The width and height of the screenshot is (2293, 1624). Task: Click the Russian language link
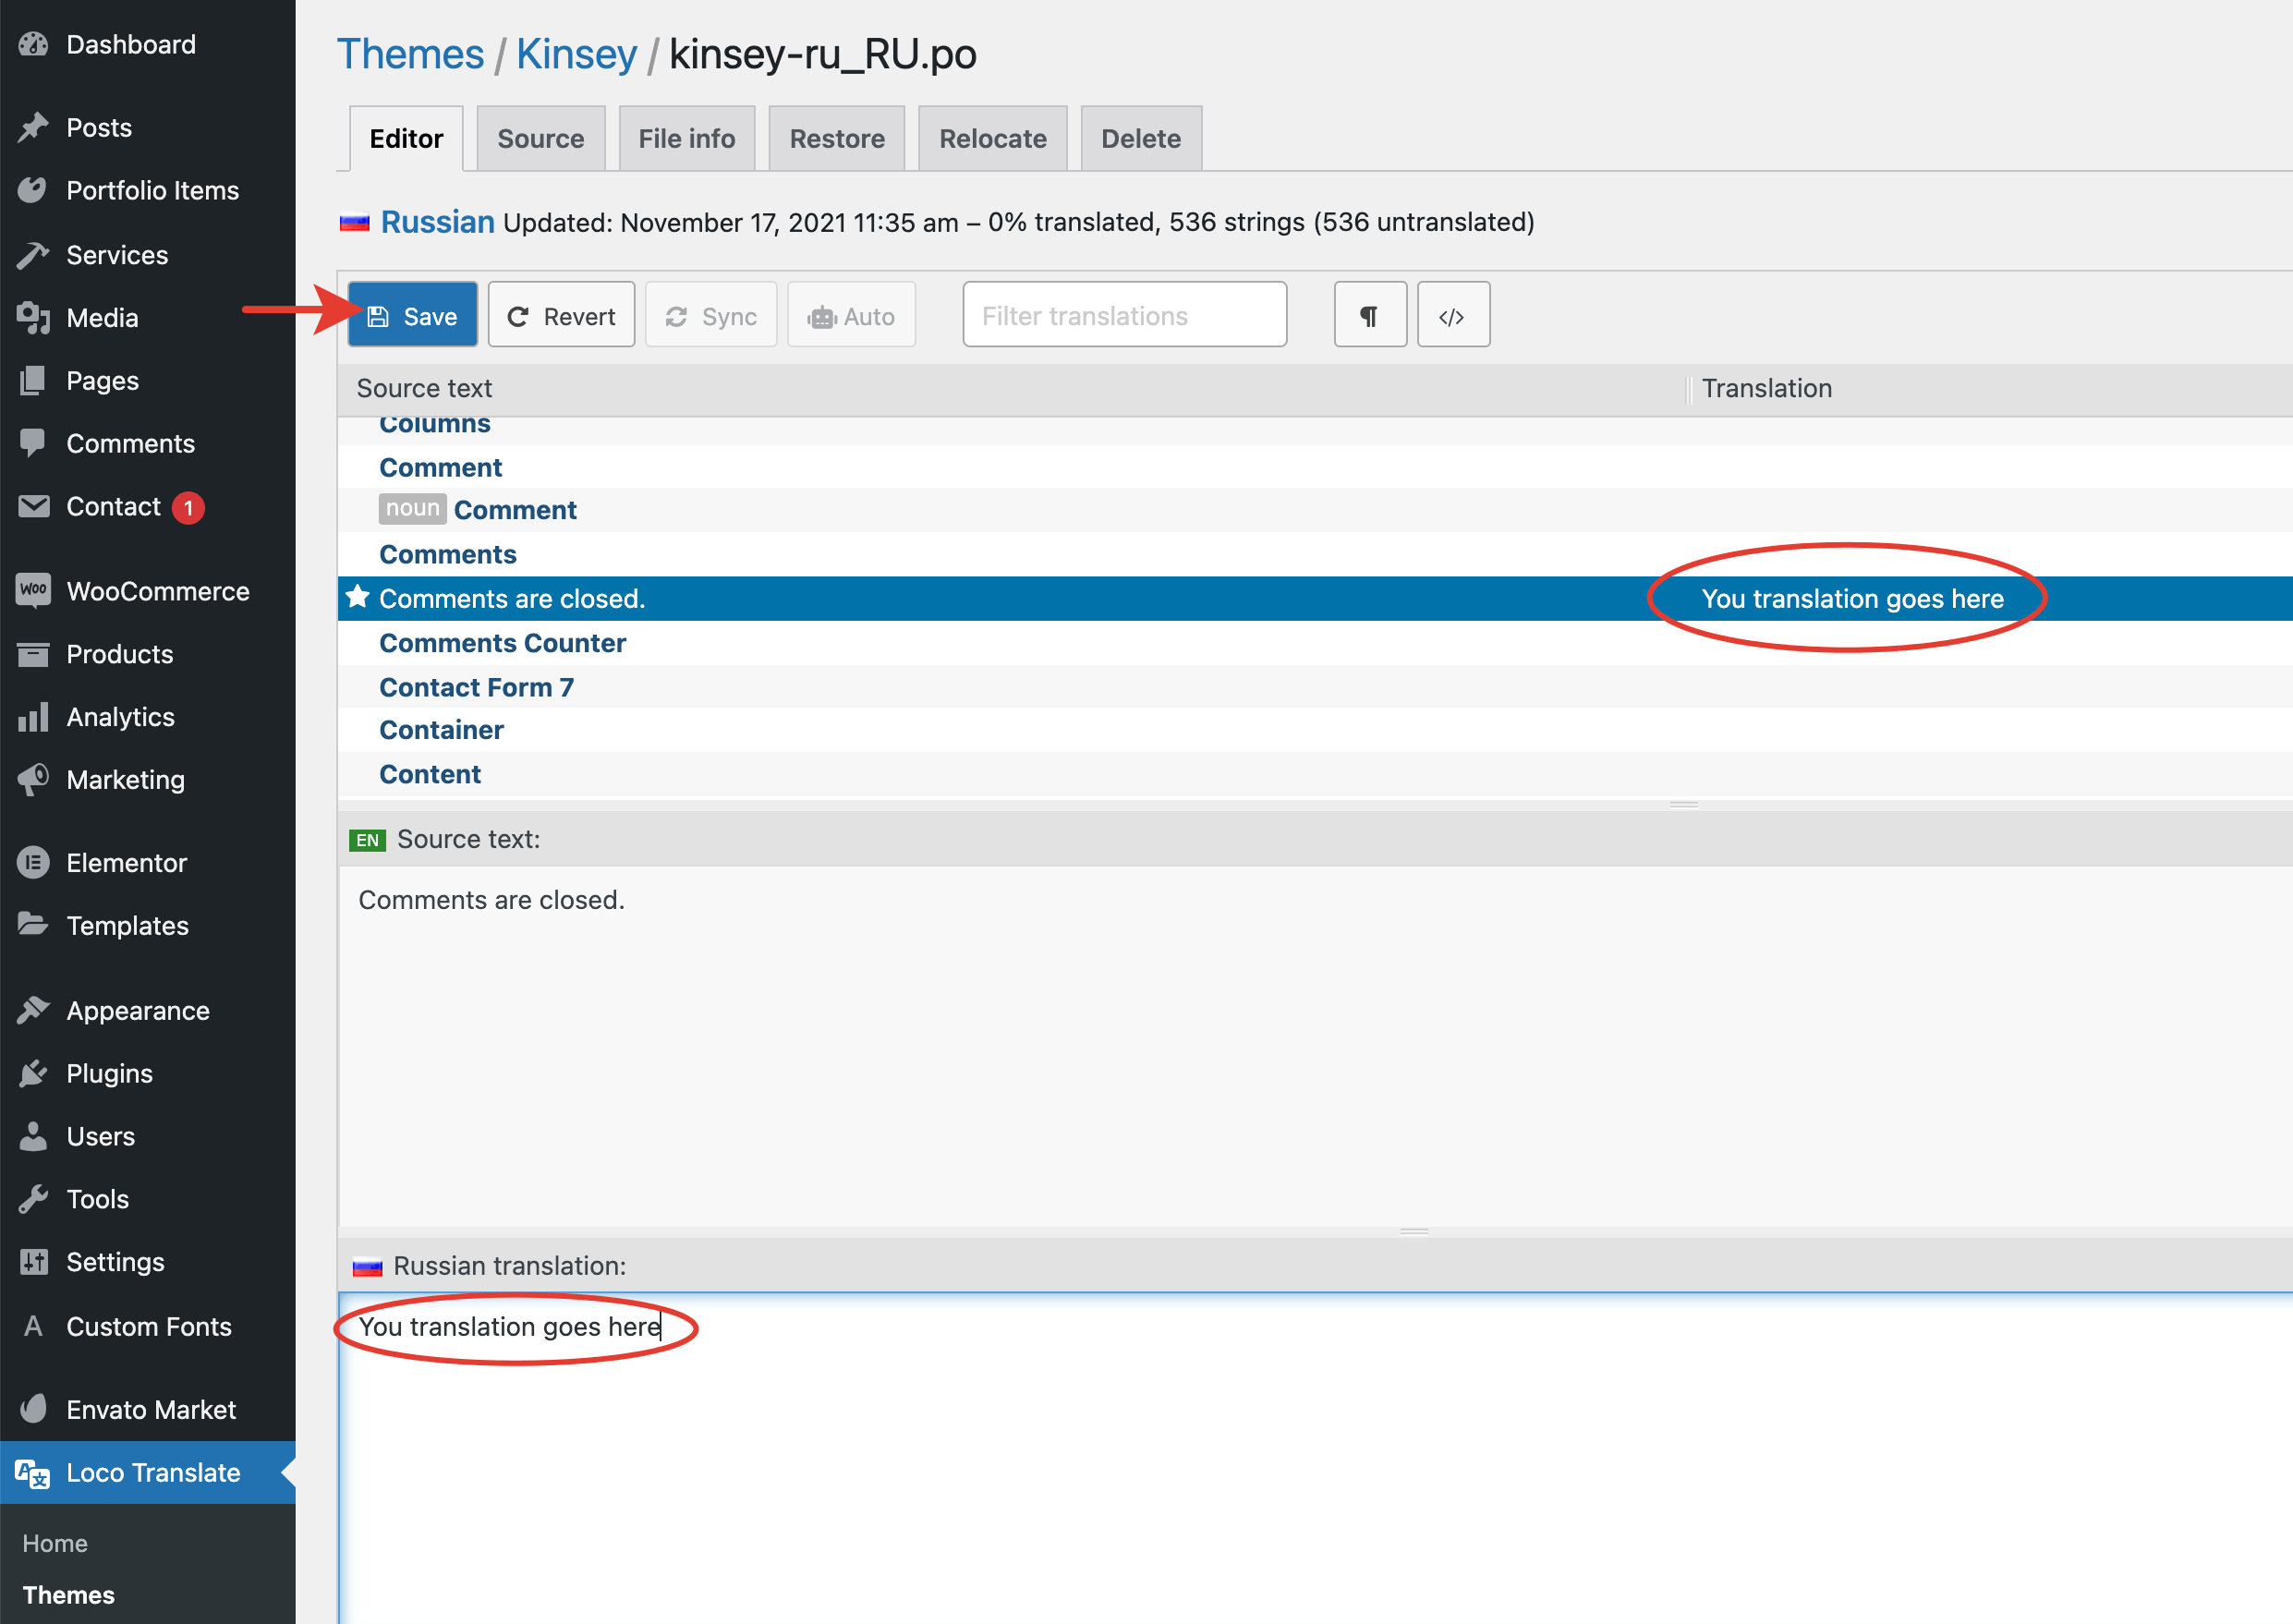click(437, 221)
